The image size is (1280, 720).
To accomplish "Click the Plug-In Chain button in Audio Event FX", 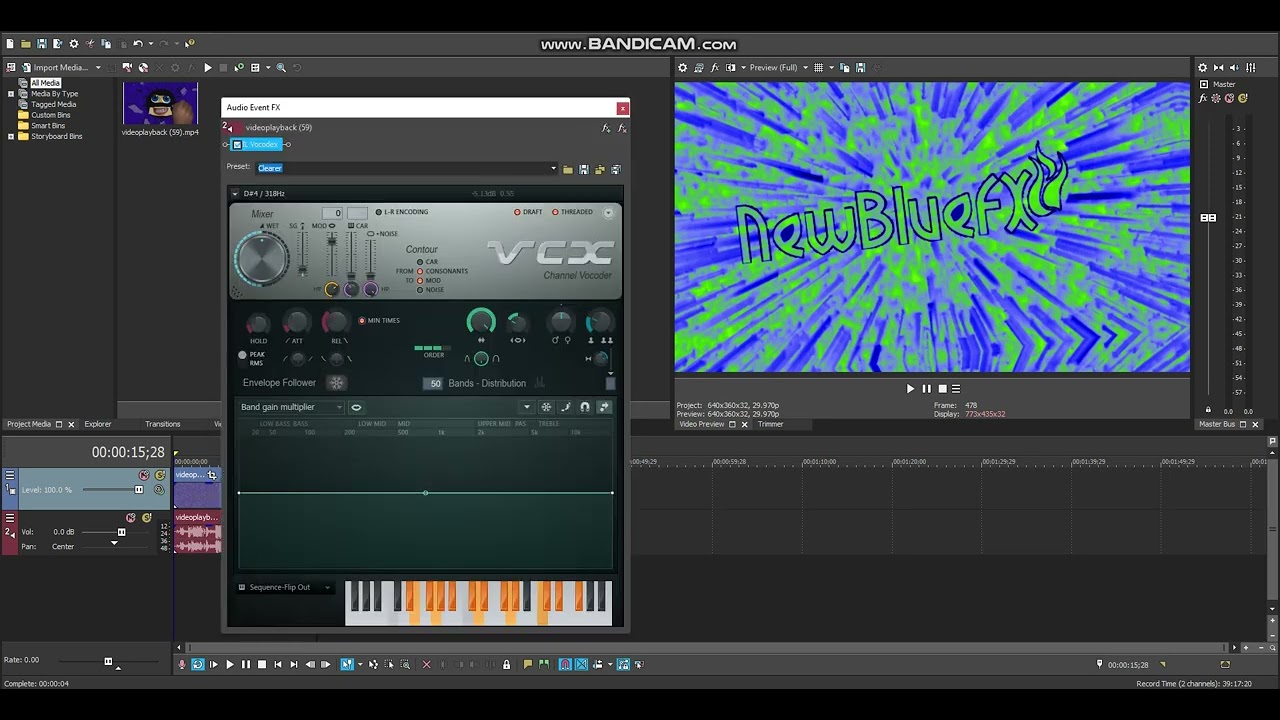I will click(x=606, y=128).
